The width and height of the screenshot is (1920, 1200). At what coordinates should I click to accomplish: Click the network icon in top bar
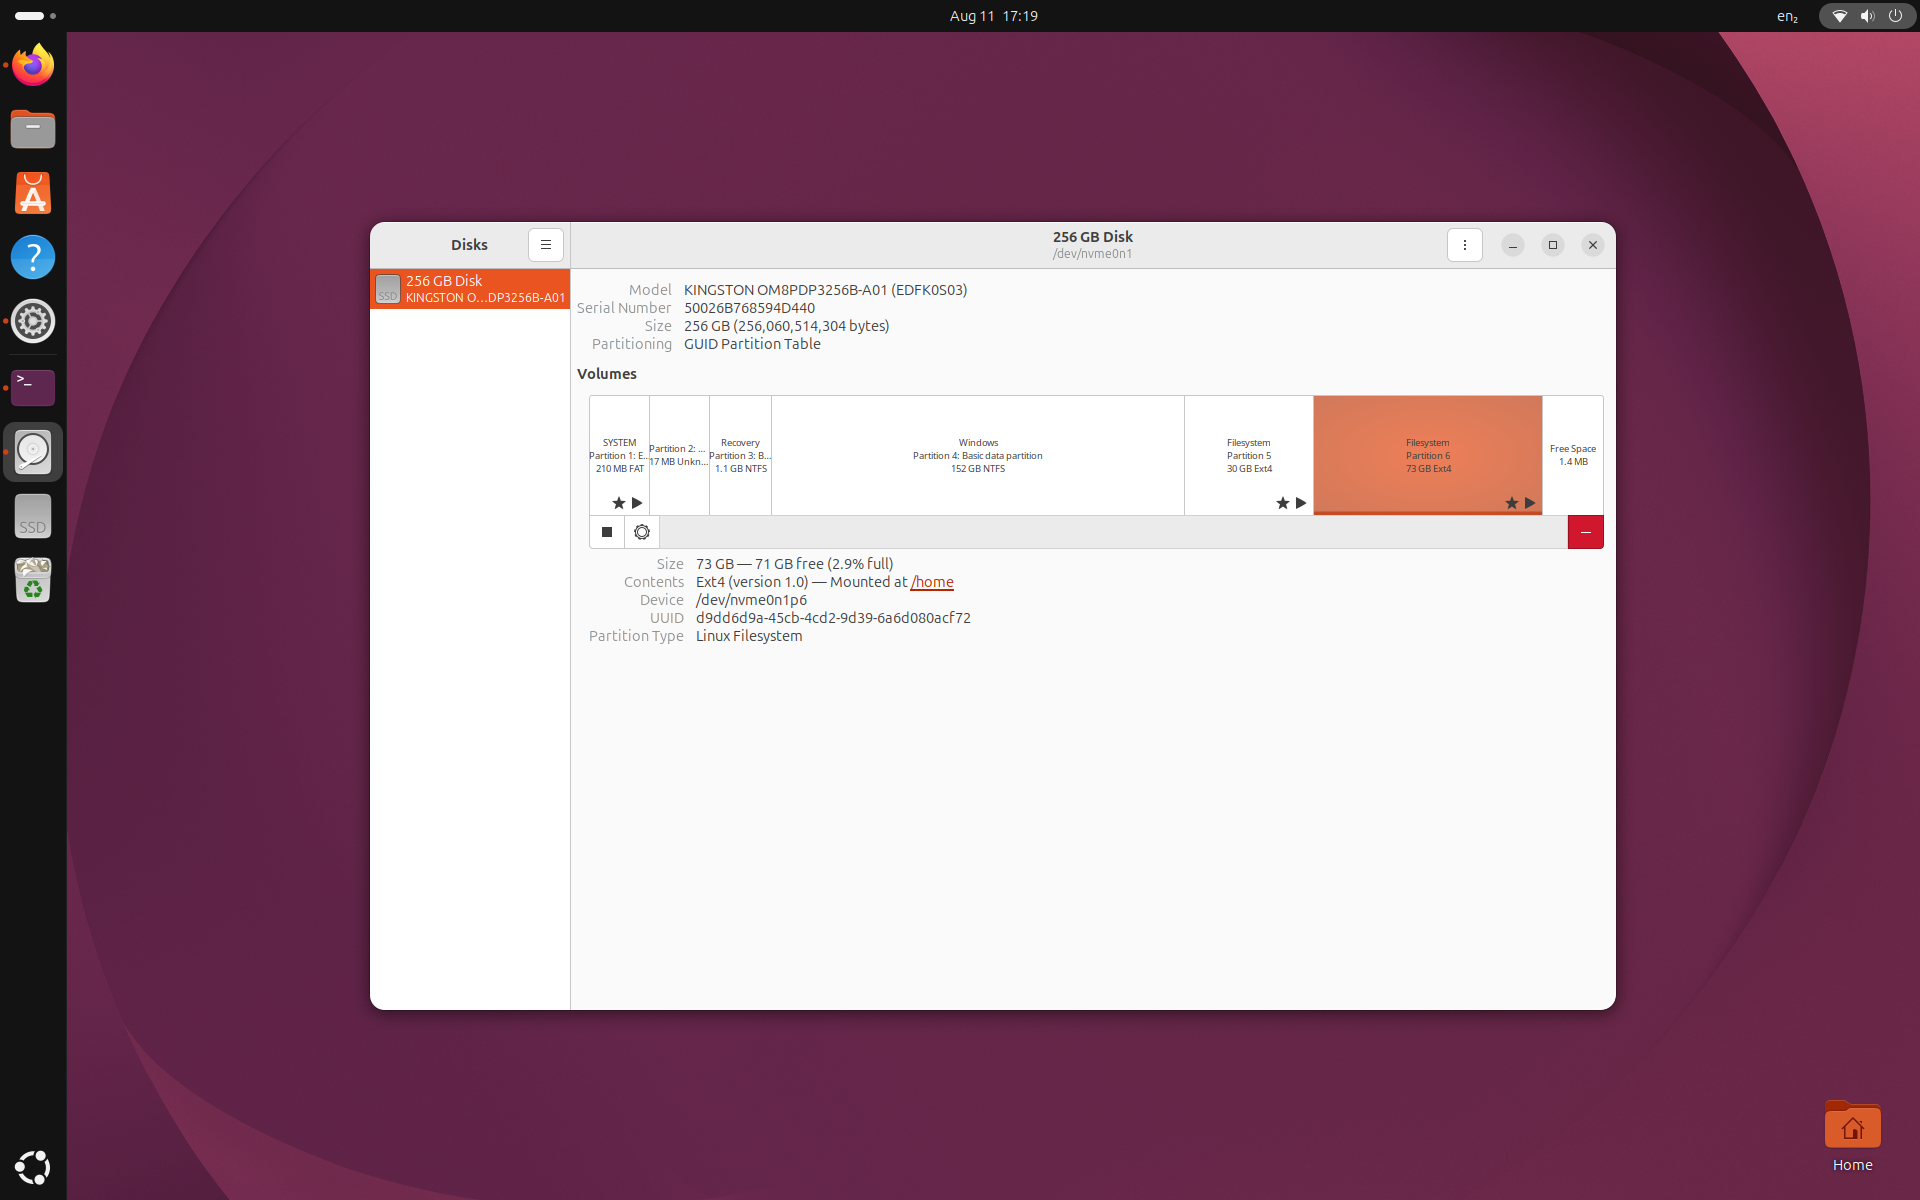pos(1839,16)
